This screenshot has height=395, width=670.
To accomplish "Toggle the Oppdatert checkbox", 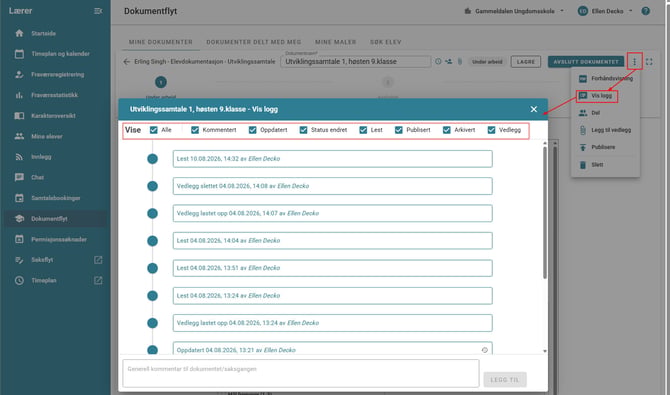I will click(253, 130).
